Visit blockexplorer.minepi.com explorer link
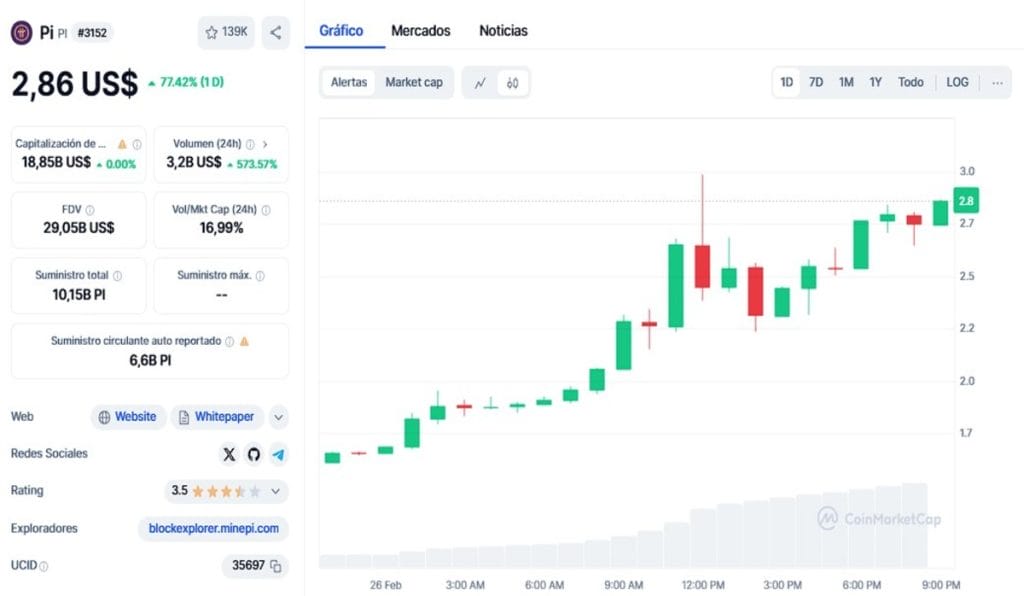1024x596 pixels. click(x=213, y=528)
